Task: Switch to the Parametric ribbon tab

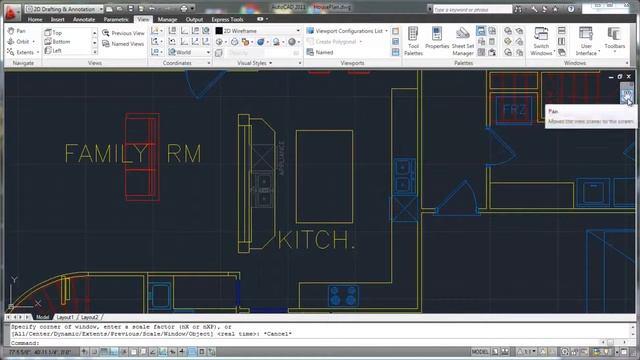Action: [x=116, y=19]
